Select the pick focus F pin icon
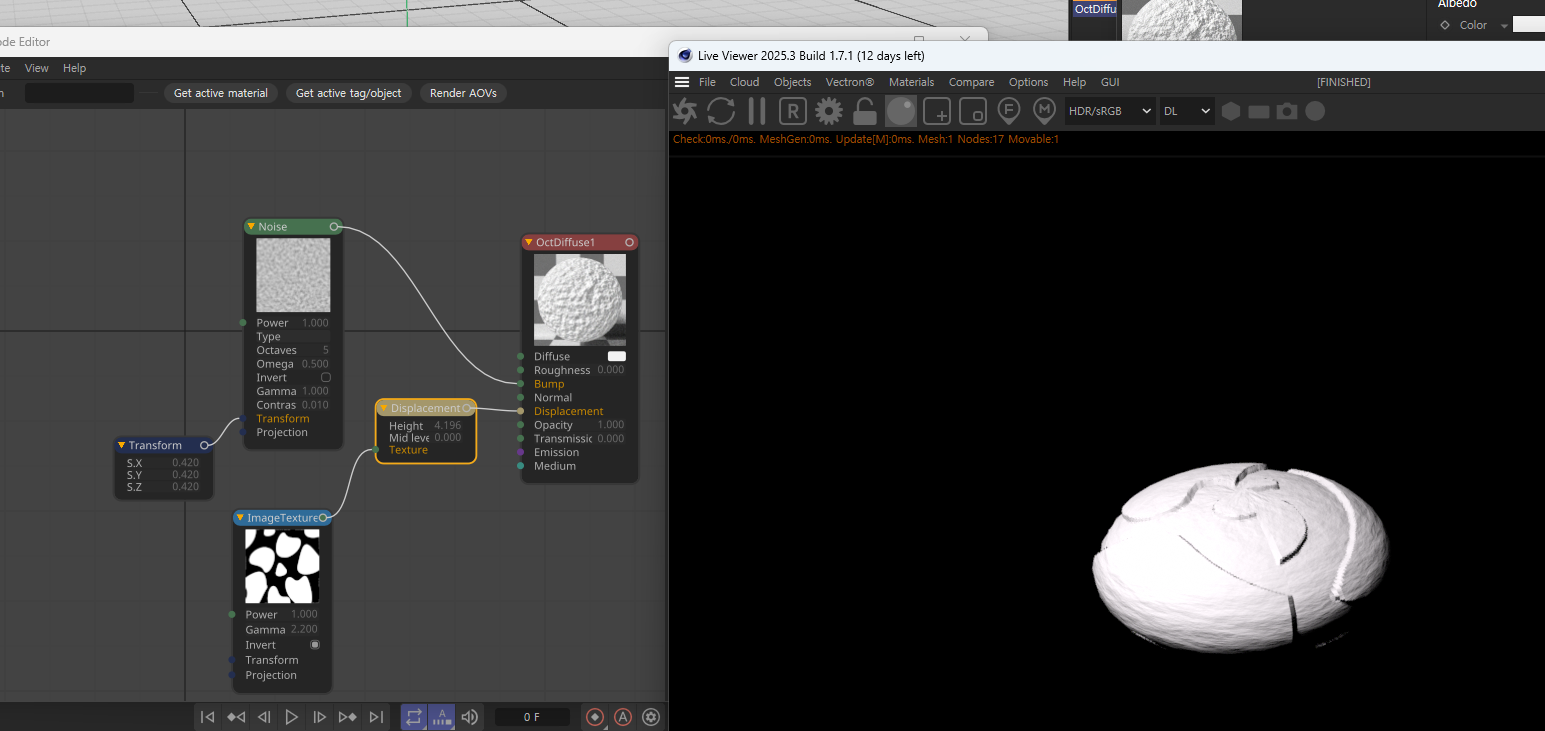Screen dimensions: 1545x731 pyautogui.click(x=1009, y=111)
